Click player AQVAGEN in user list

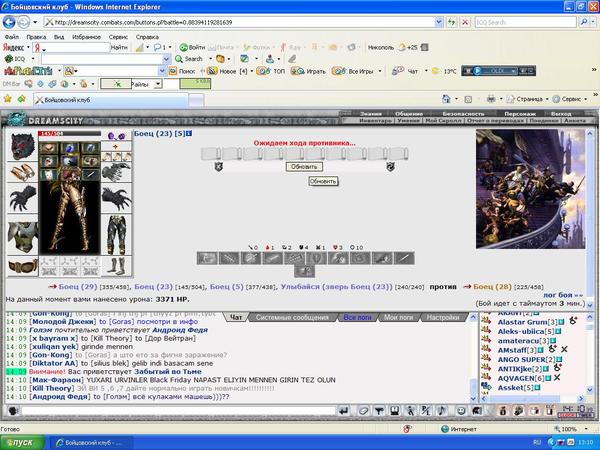[516, 378]
